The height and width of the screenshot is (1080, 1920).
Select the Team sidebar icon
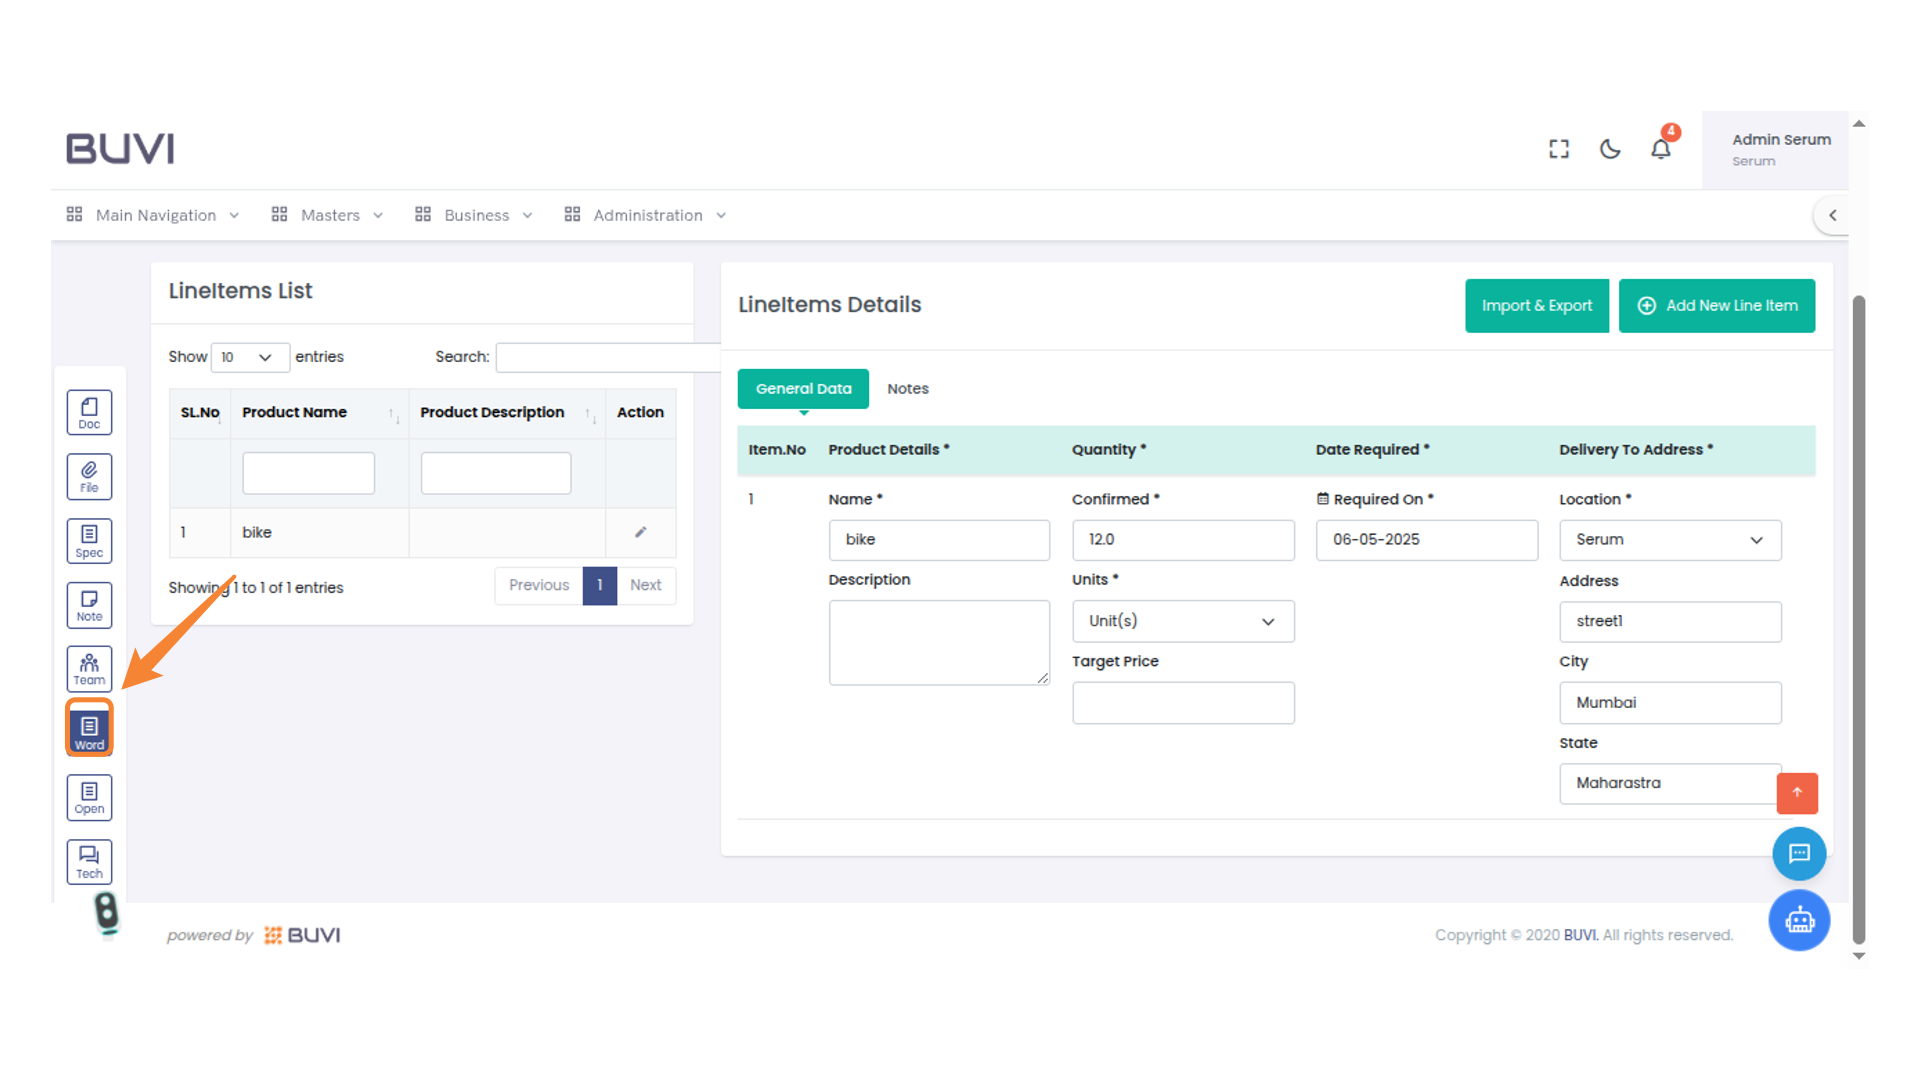click(89, 669)
